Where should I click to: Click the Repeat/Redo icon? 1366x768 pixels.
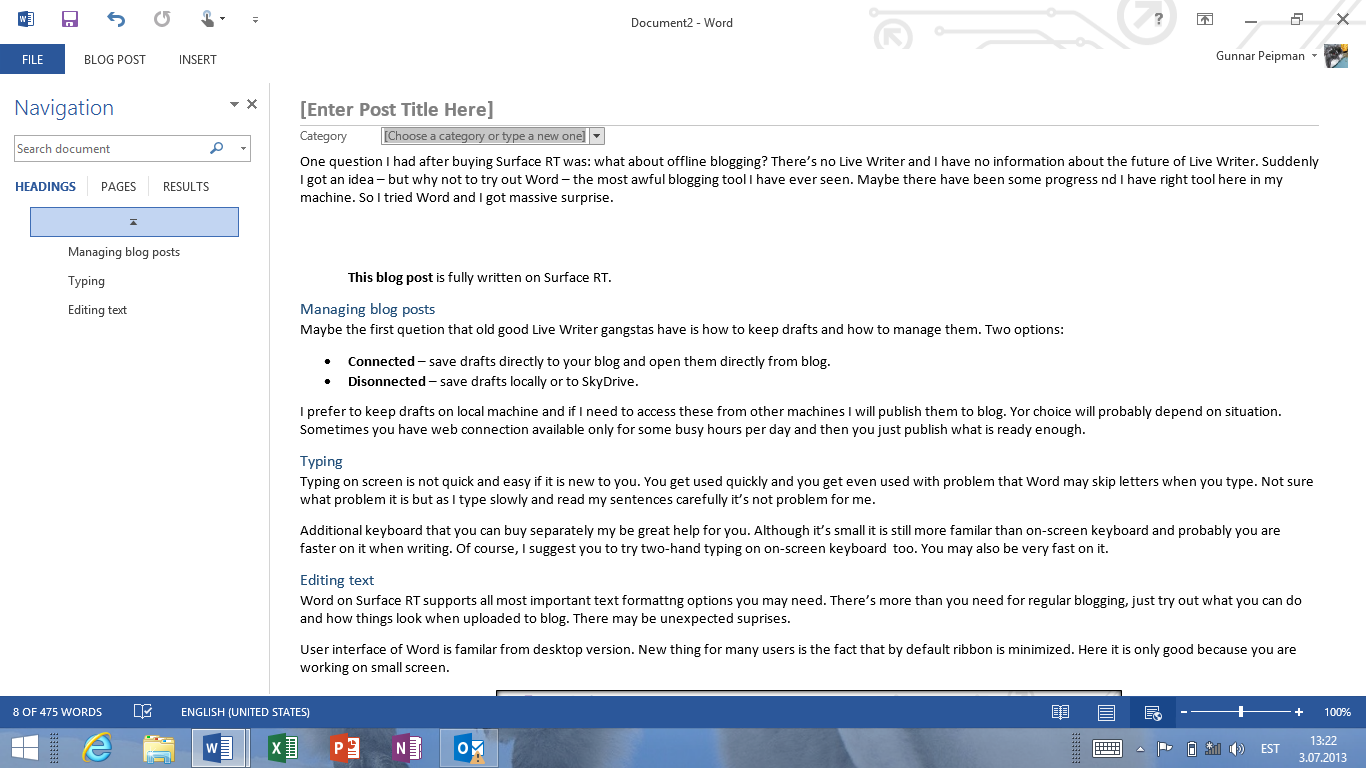162,19
